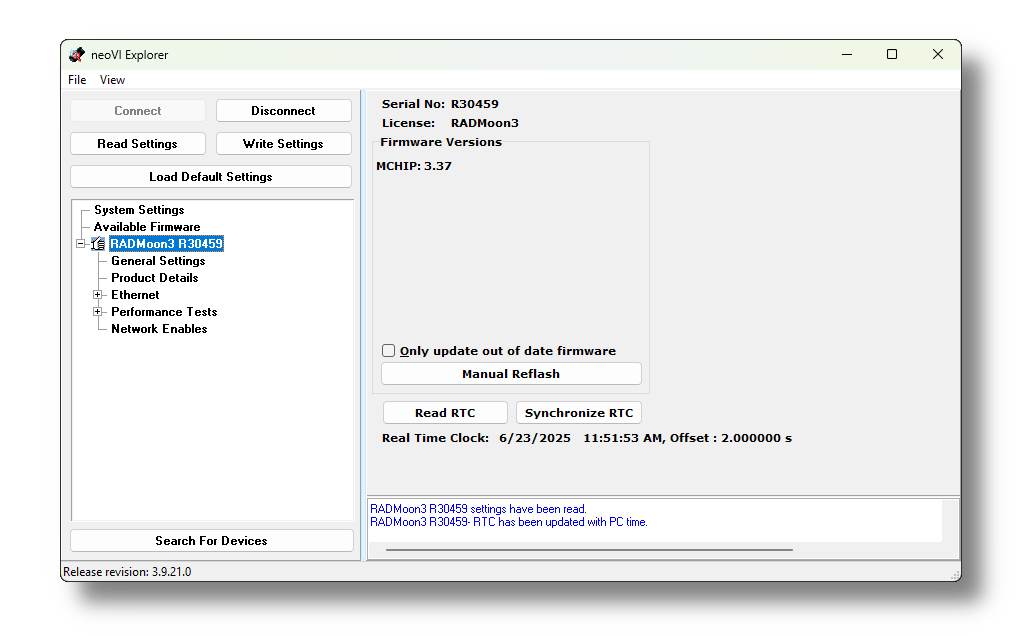Synchronize RTC with PC time
1017x636 pixels.
click(x=579, y=413)
